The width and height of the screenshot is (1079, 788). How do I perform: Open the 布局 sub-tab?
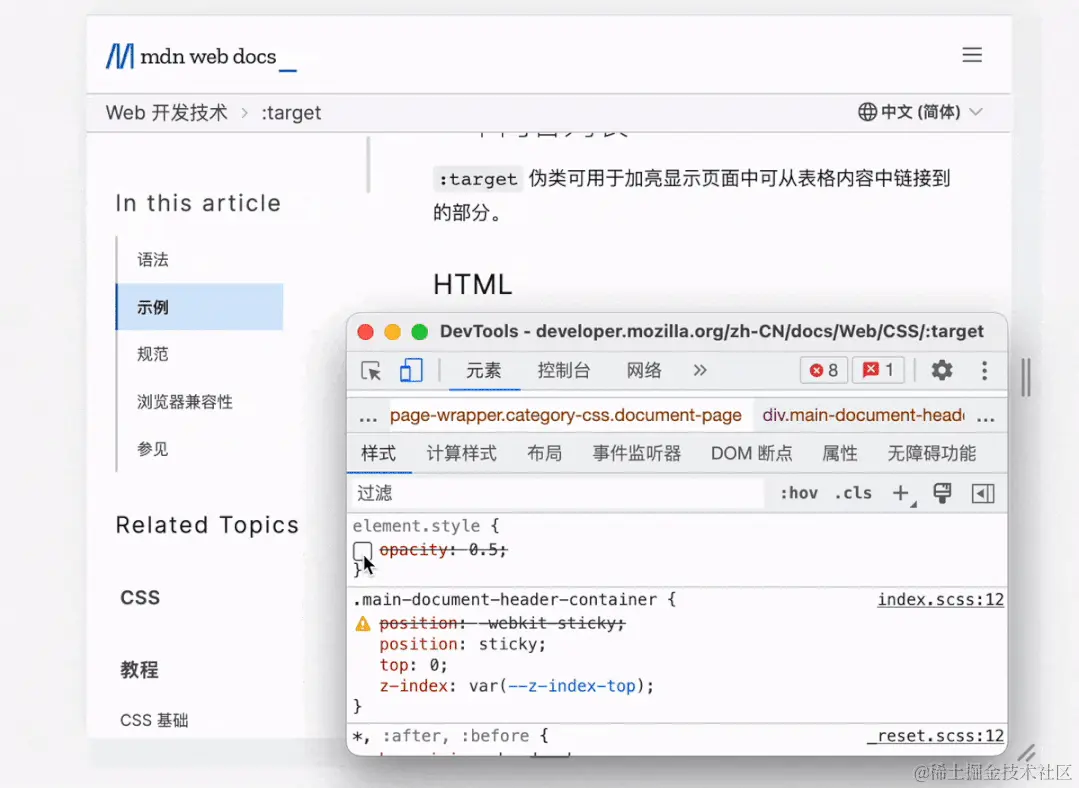click(544, 454)
